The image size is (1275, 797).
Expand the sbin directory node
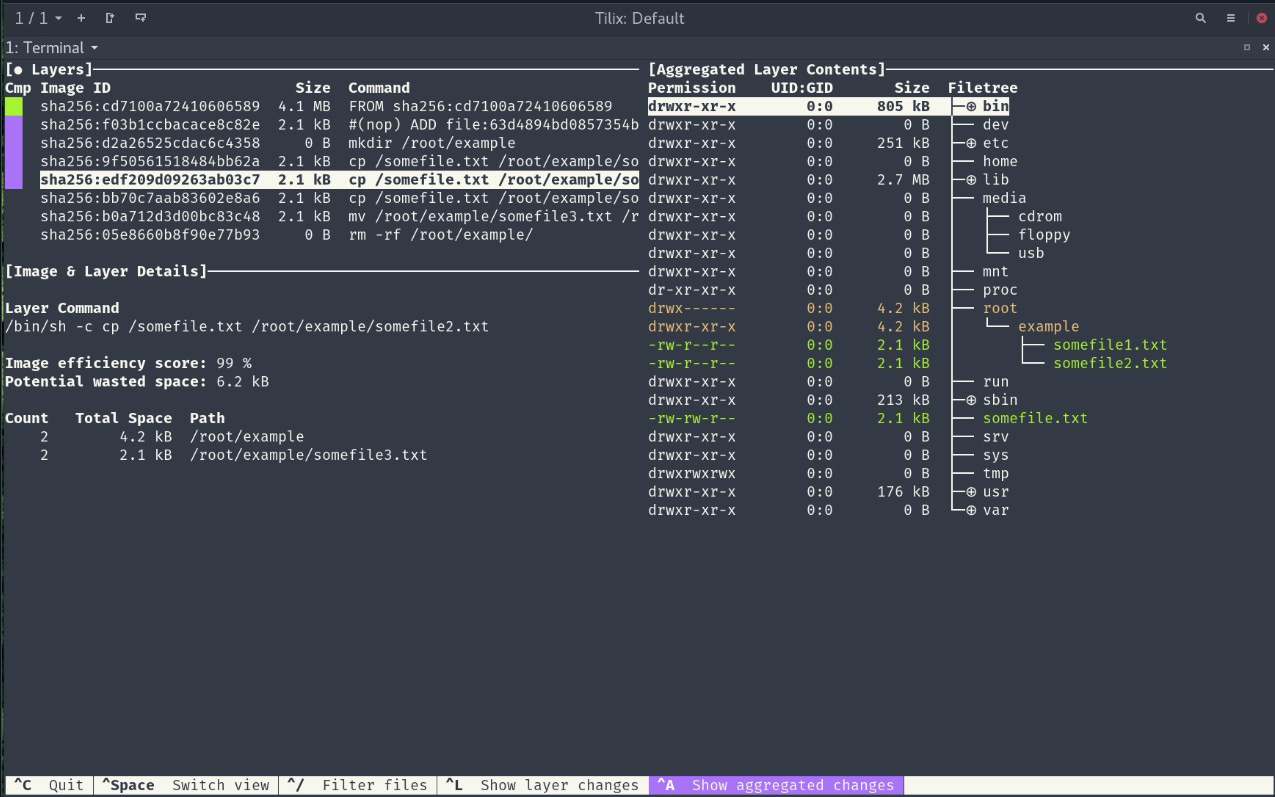click(x=970, y=400)
